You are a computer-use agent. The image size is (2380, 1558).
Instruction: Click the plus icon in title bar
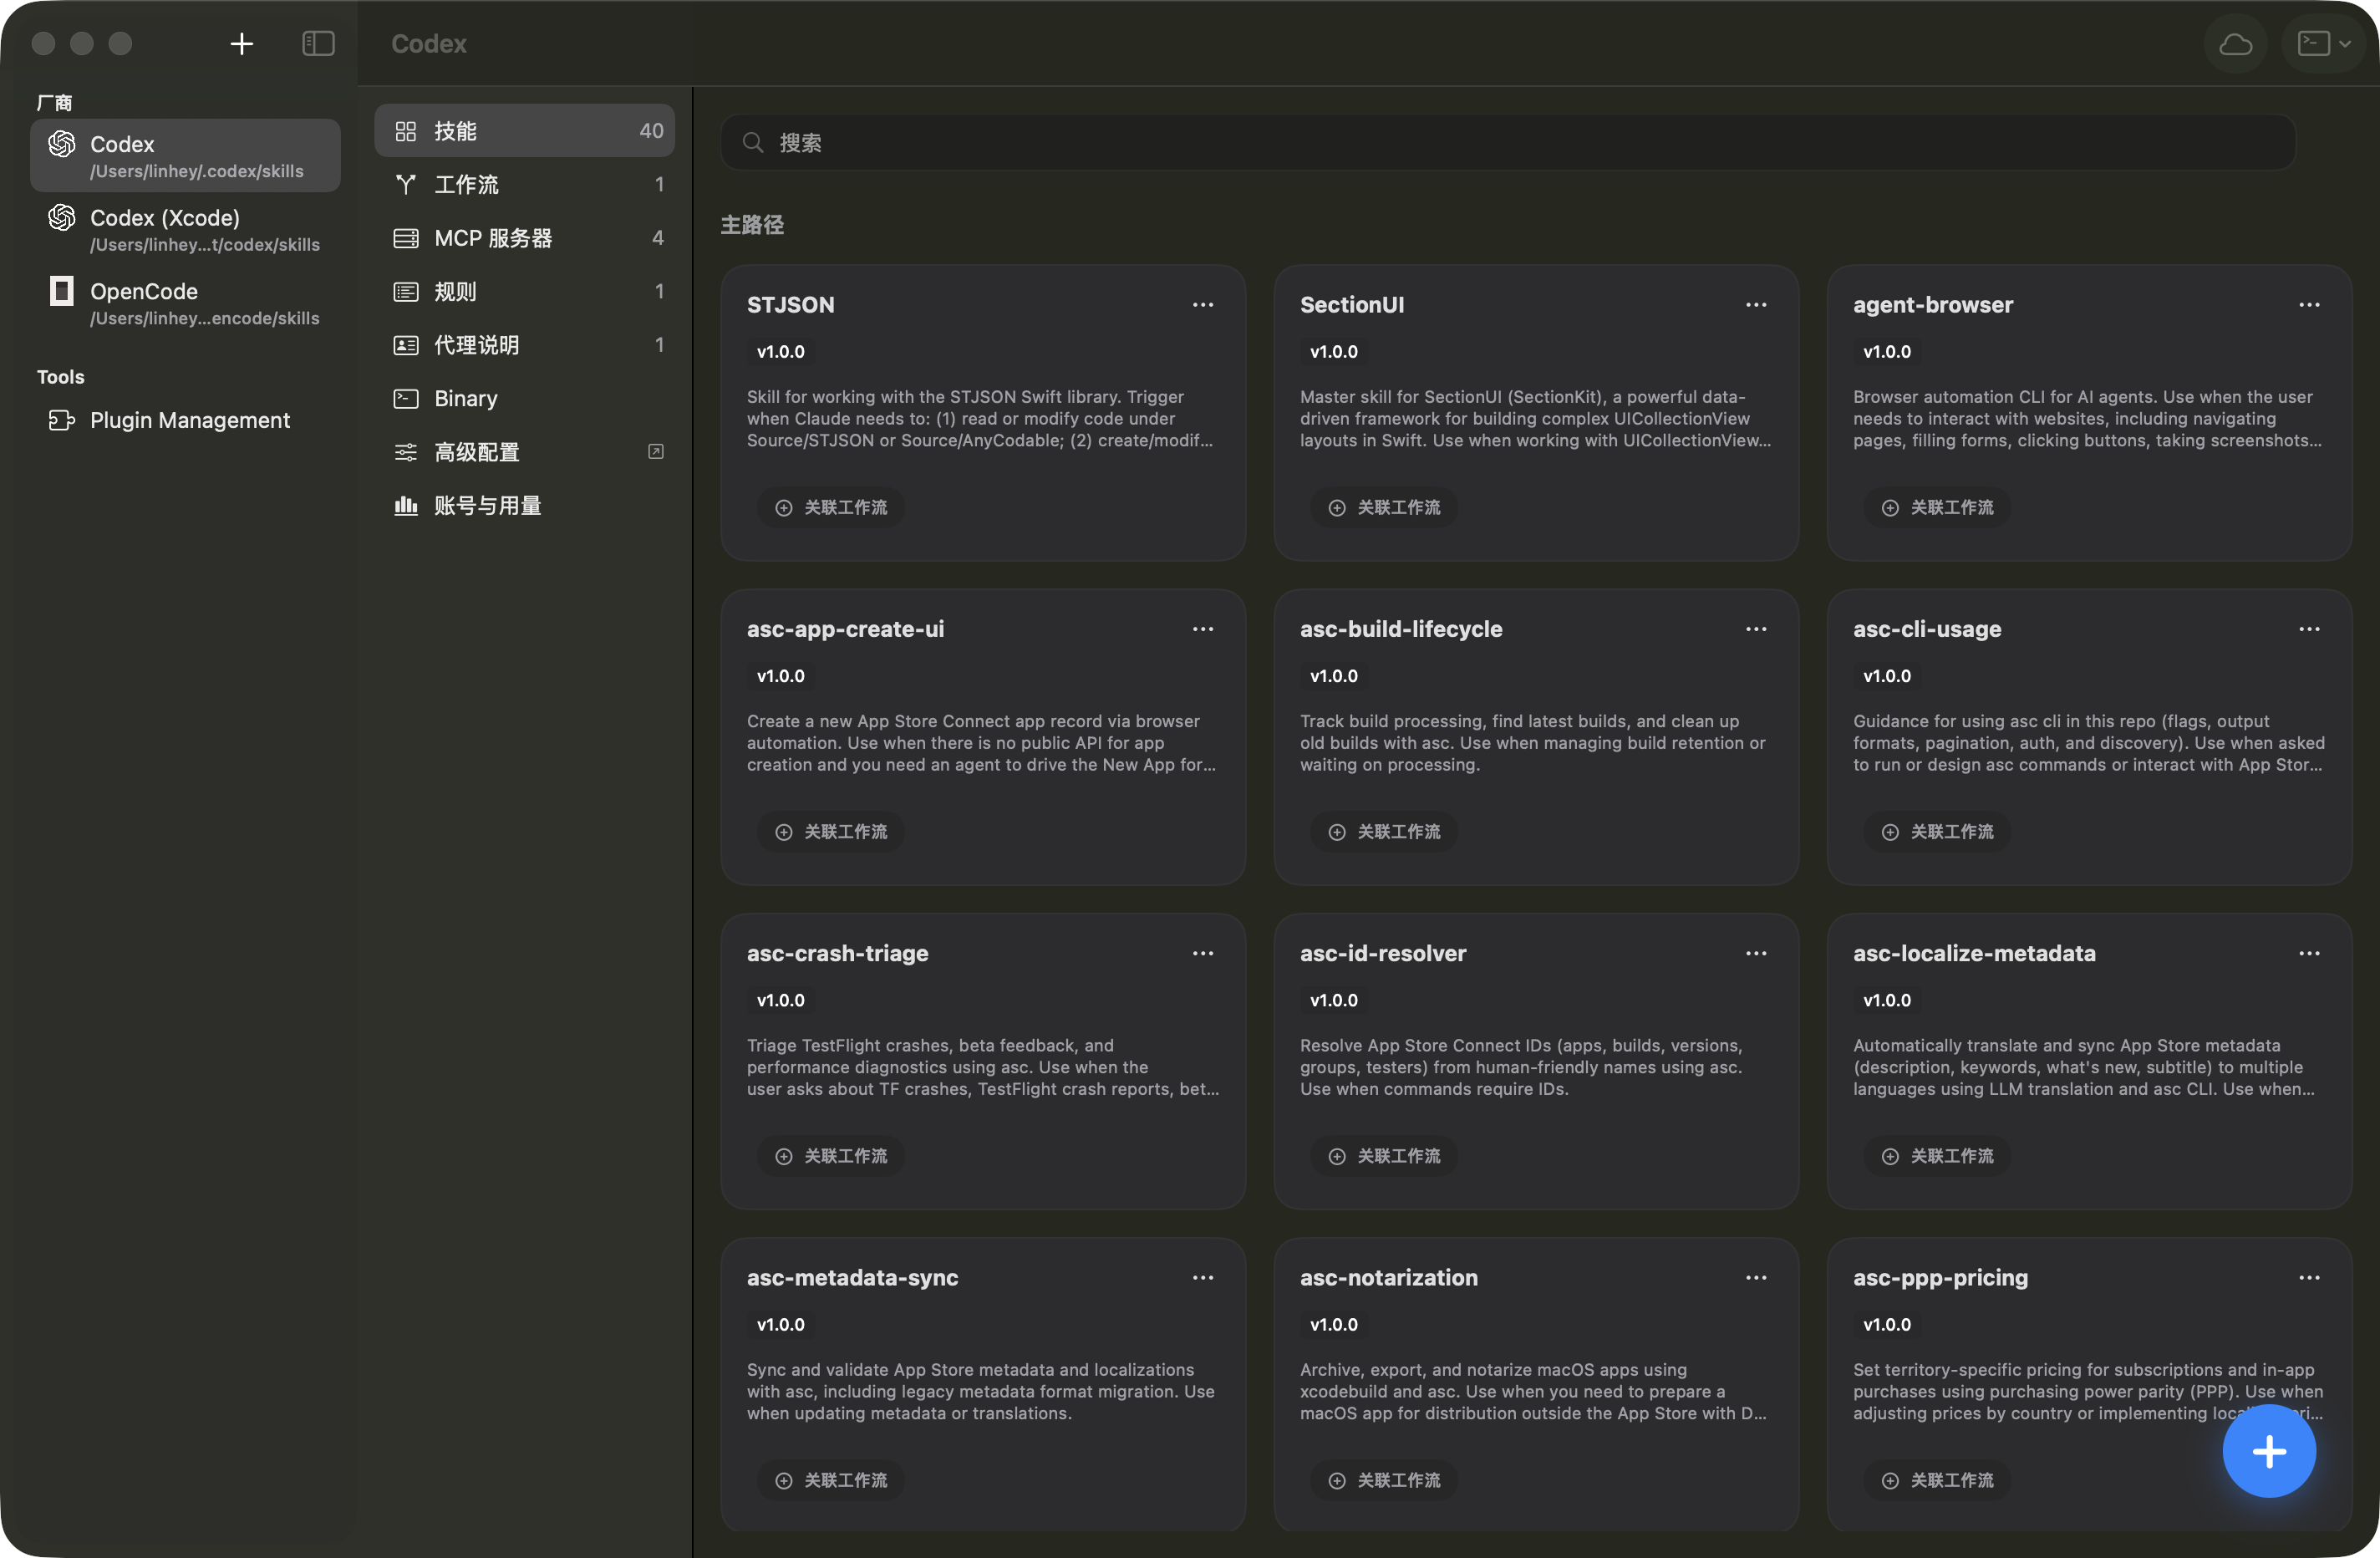point(241,43)
